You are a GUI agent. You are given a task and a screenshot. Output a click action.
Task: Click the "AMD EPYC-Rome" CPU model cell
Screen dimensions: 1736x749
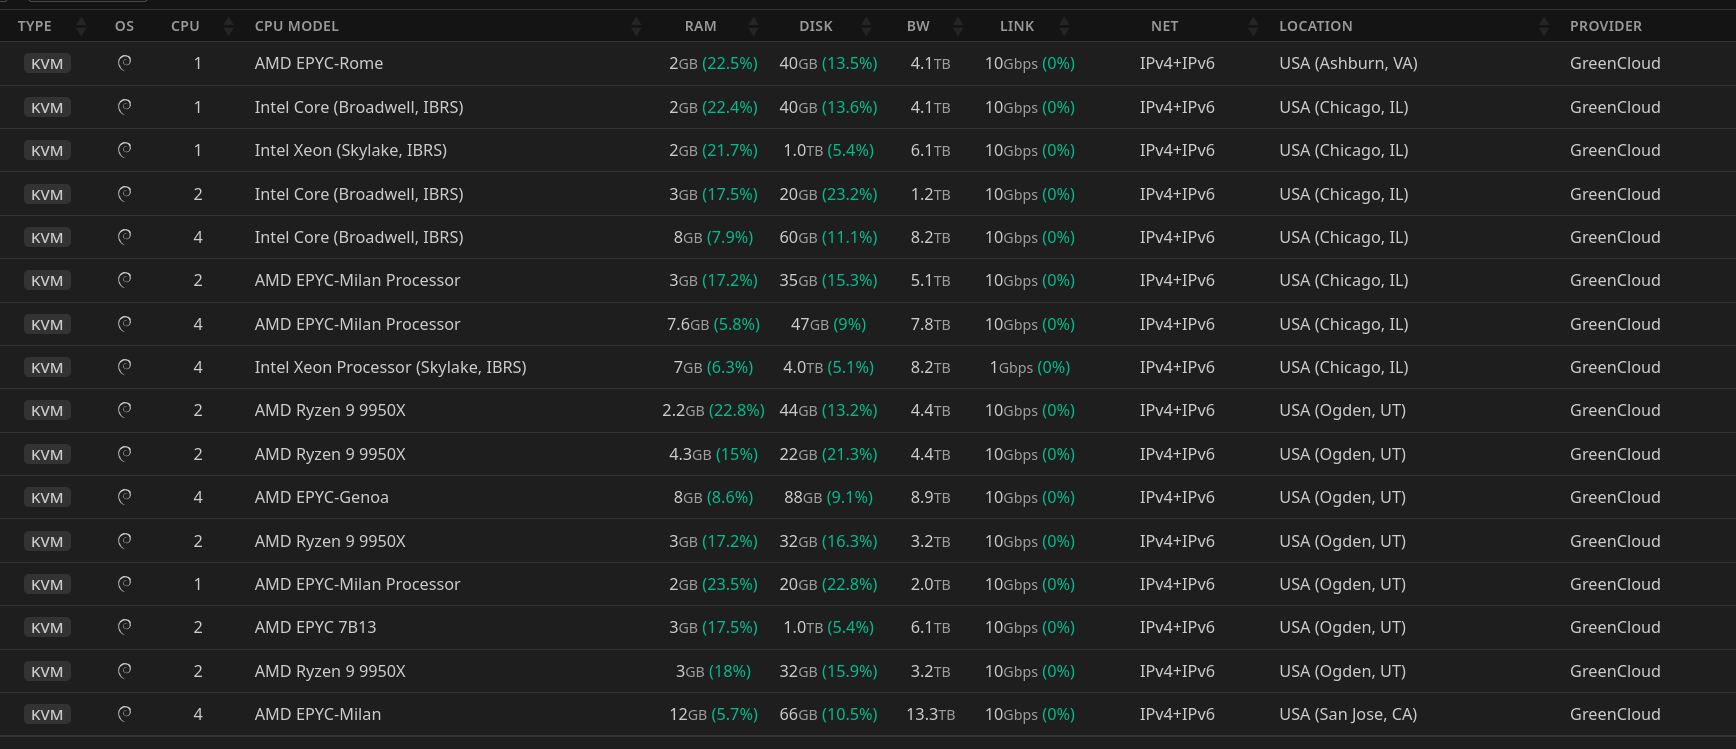(319, 63)
